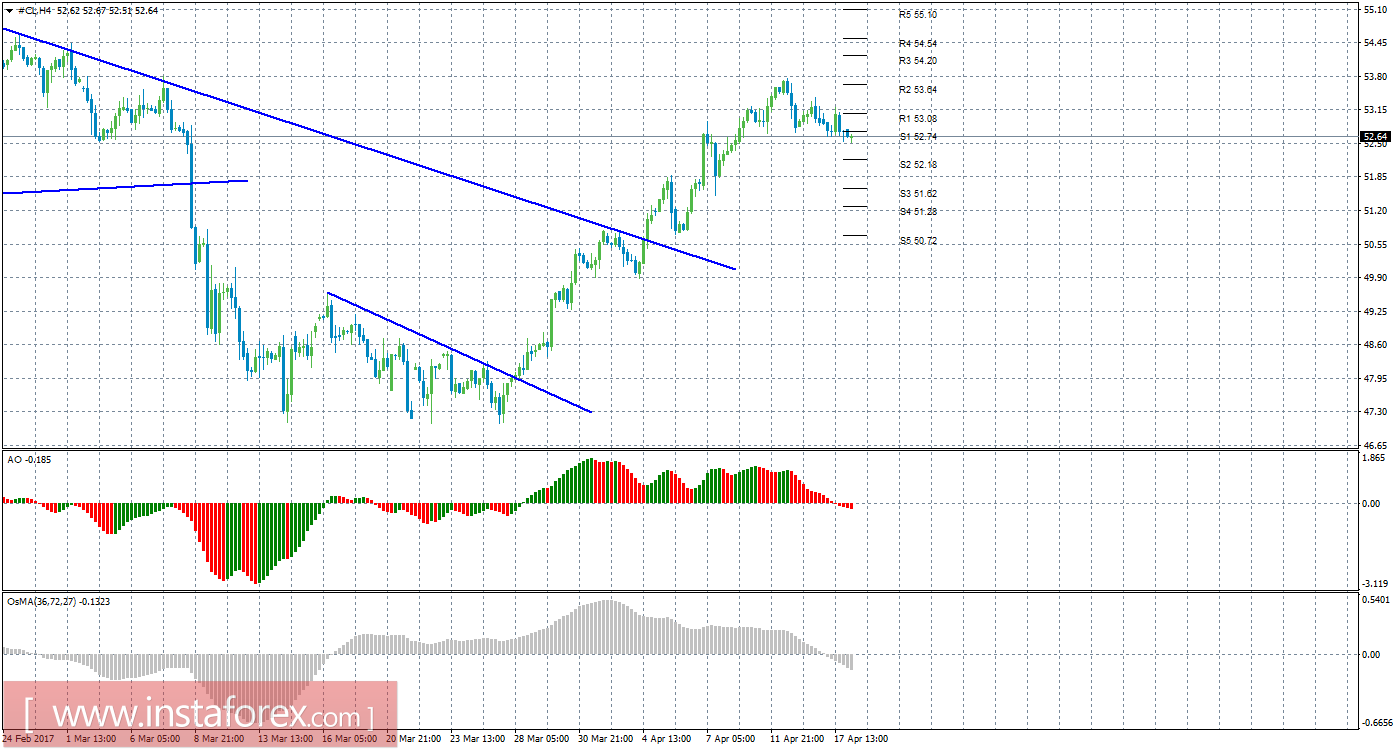Select the short descending trendline starting mid-March
The image size is (1398, 750).
(x=459, y=352)
